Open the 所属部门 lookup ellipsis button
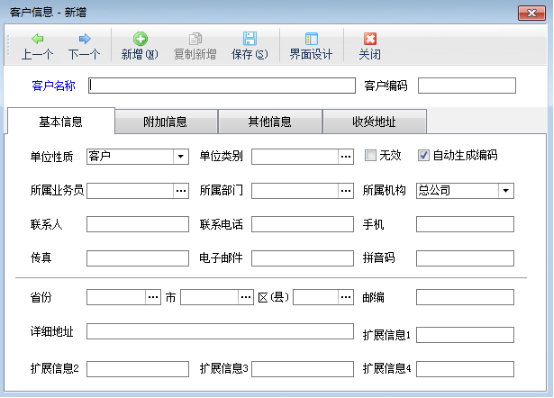The image size is (554, 398). (346, 191)
